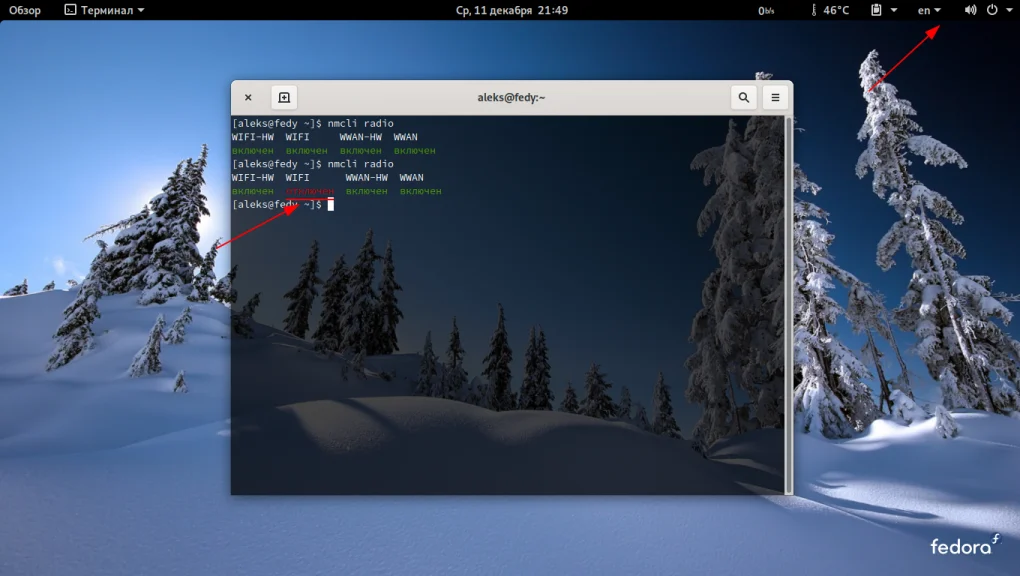
Task: Close the aleks@fedy terminal window
Action: pyautogui.click(x=248, y=97)
